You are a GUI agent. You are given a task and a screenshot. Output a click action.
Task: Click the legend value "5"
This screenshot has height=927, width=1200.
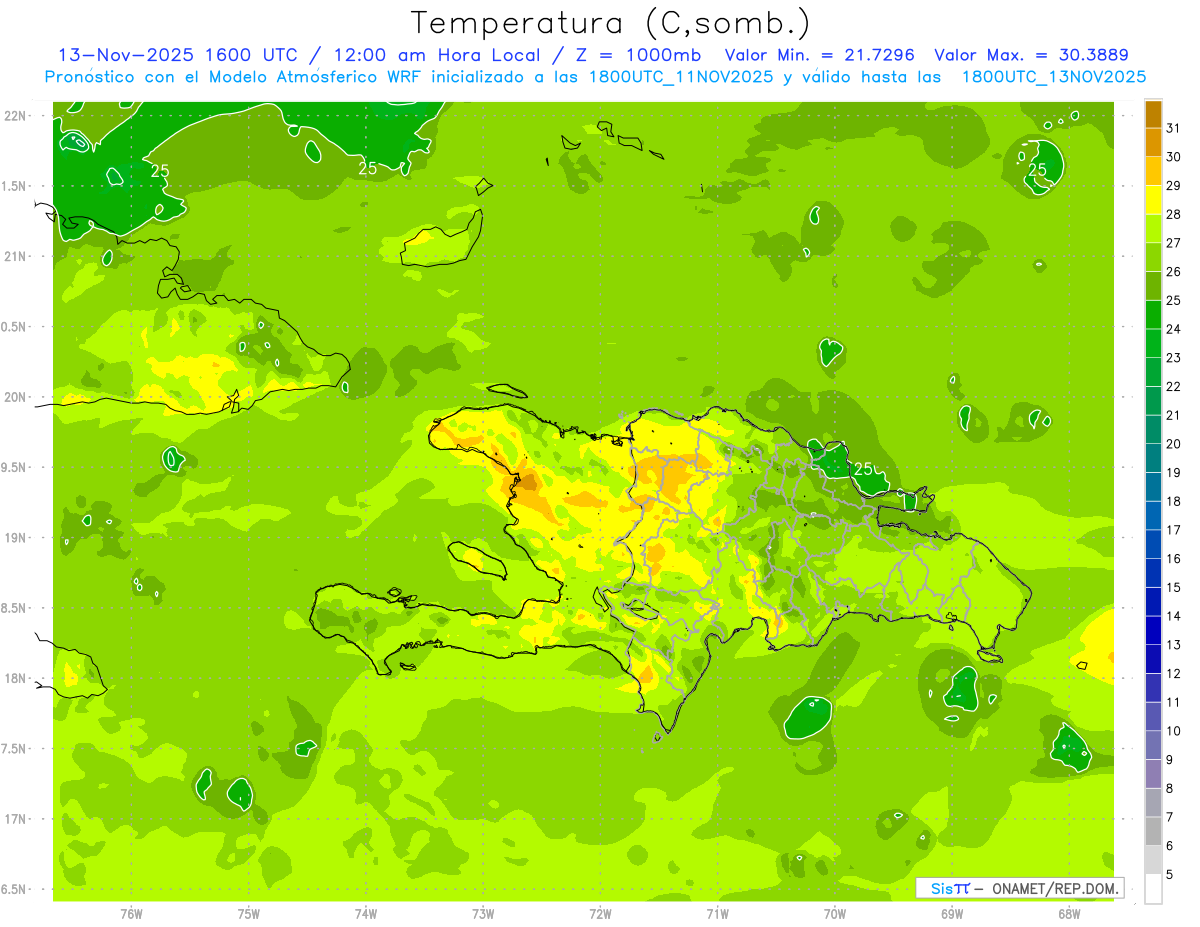pyautogui.click(x=1171, y=874)
